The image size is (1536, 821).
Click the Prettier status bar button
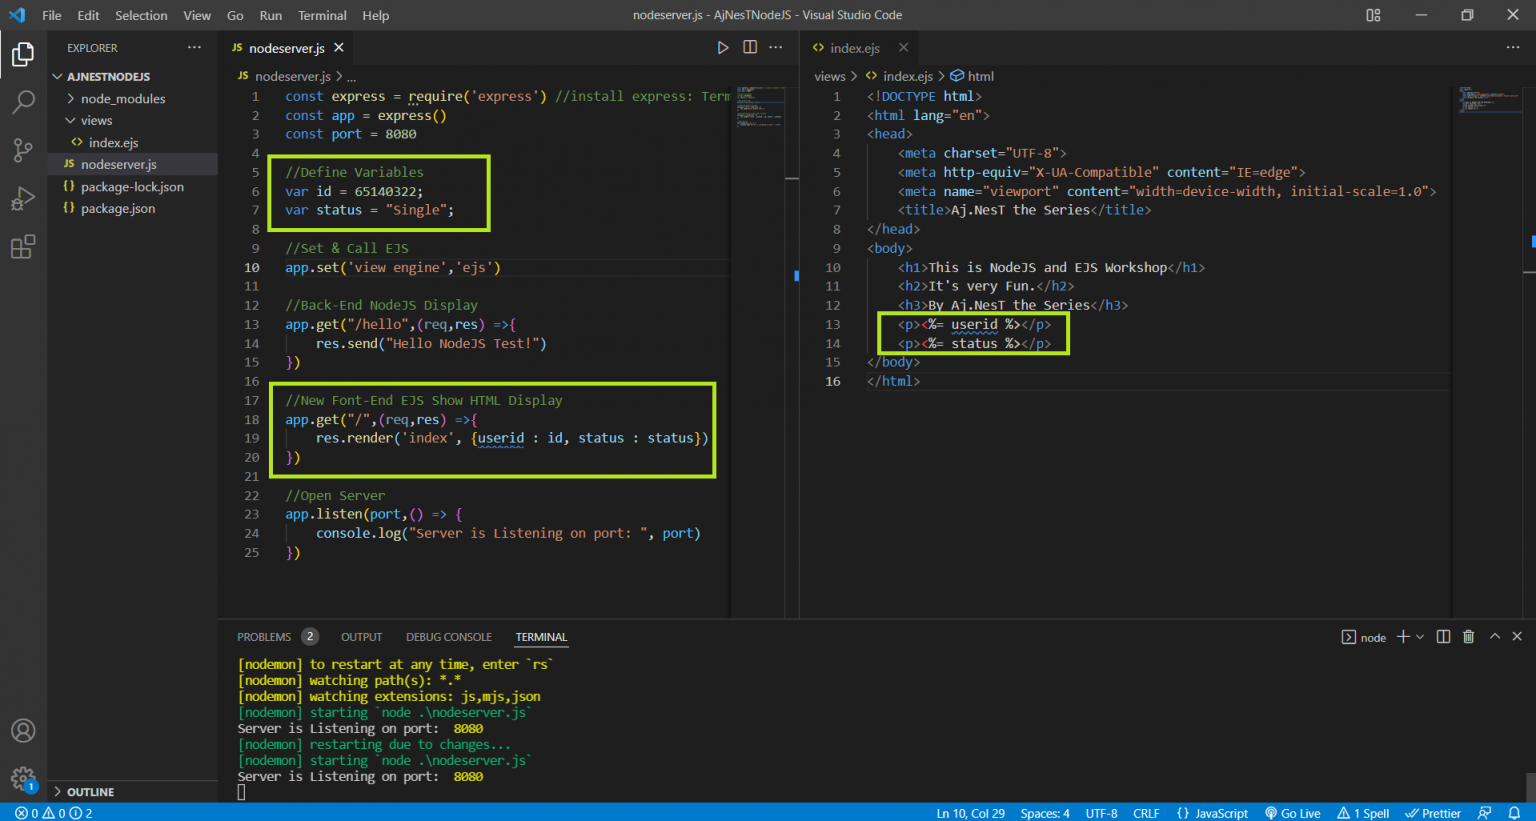[x=1434, y=813]
